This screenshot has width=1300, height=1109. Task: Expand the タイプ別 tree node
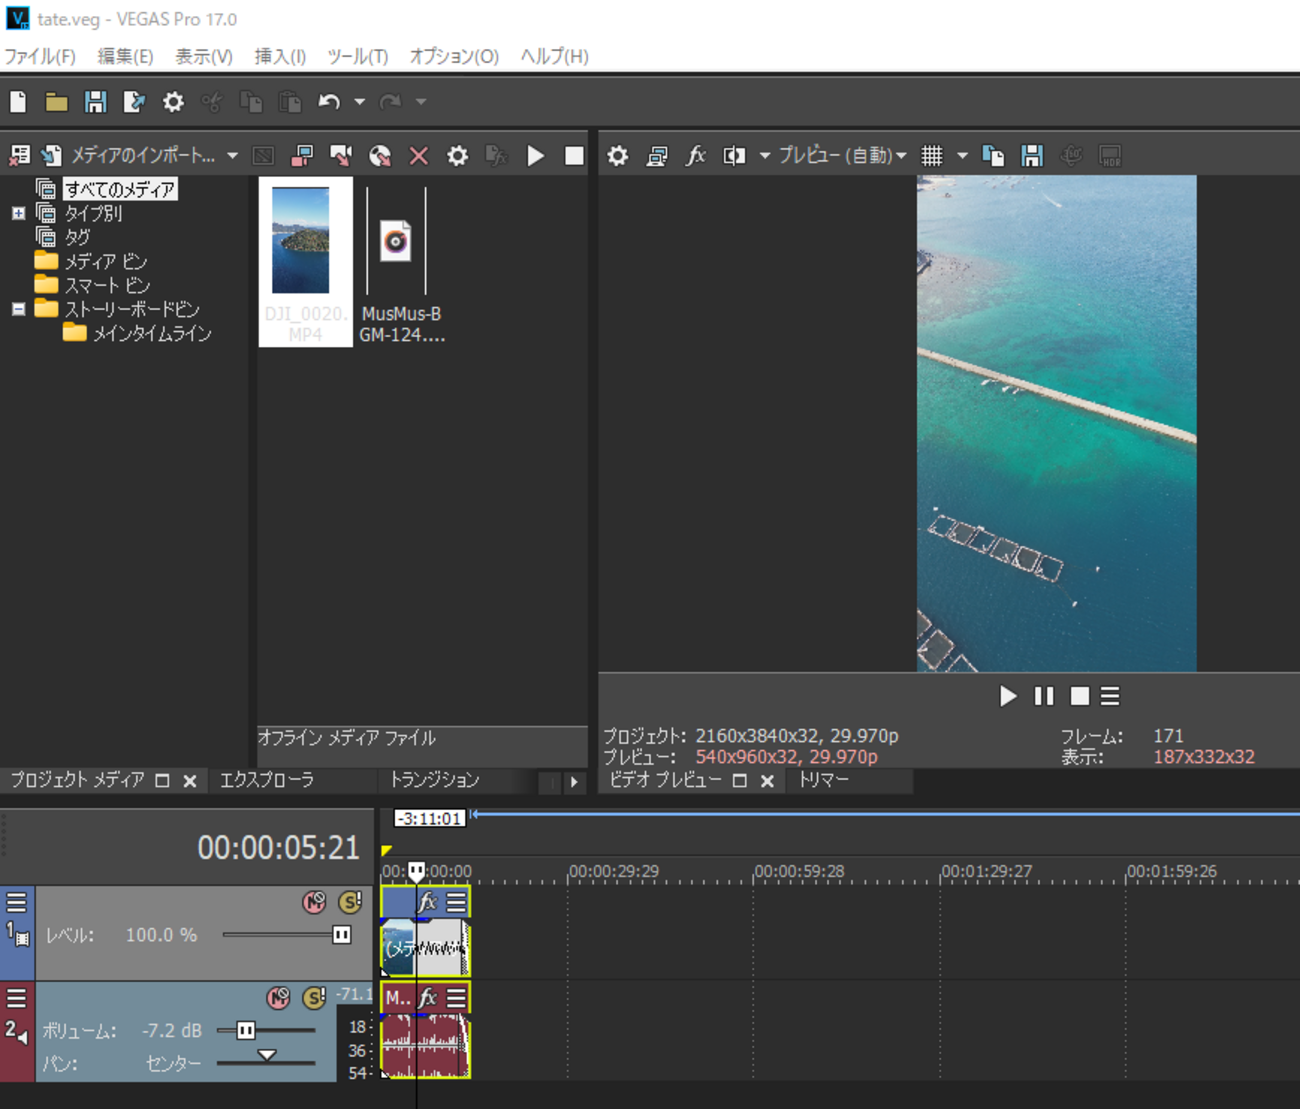coord(18,213)
